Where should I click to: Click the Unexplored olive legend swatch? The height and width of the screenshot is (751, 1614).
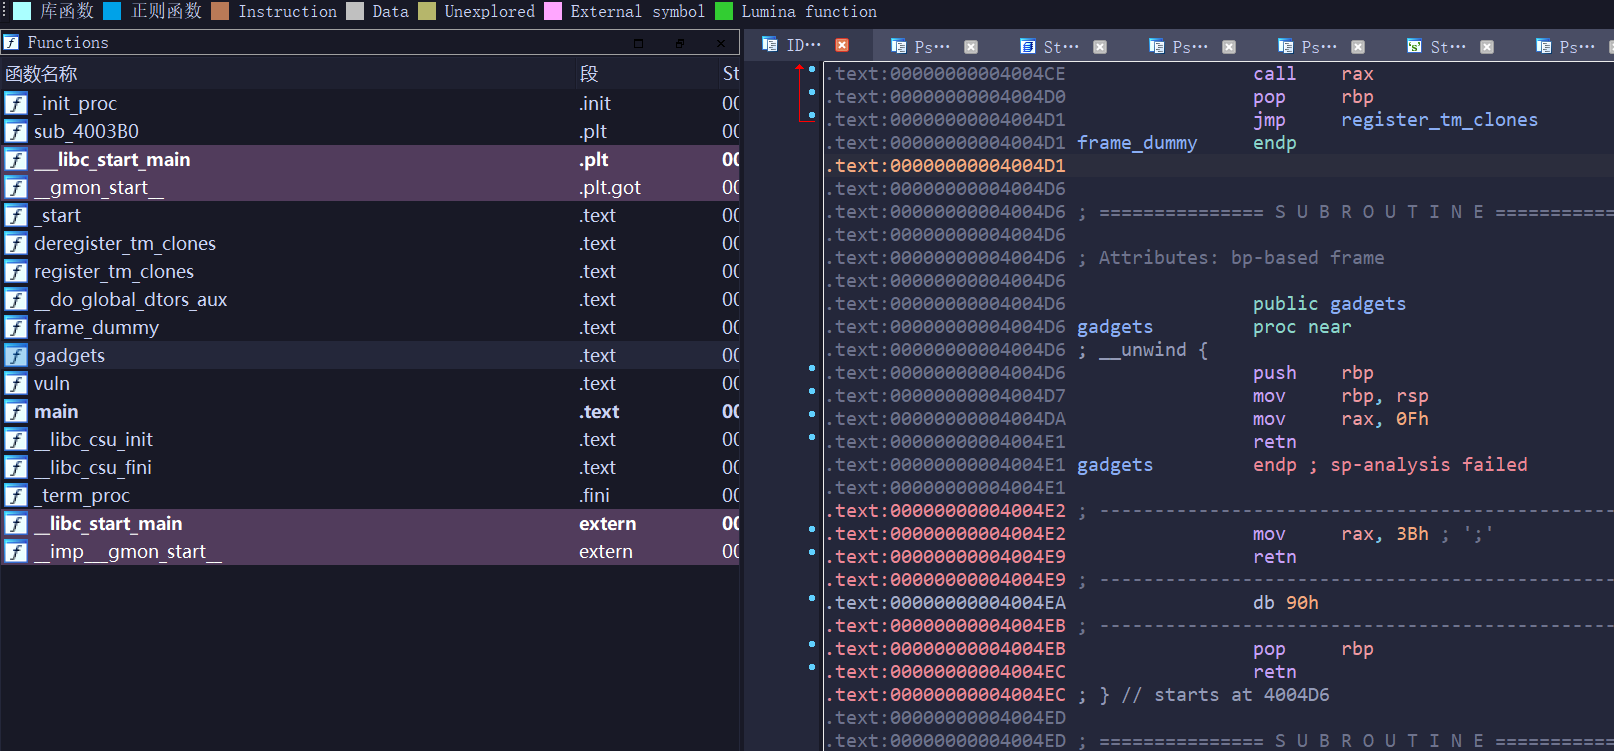click(427, 11)
